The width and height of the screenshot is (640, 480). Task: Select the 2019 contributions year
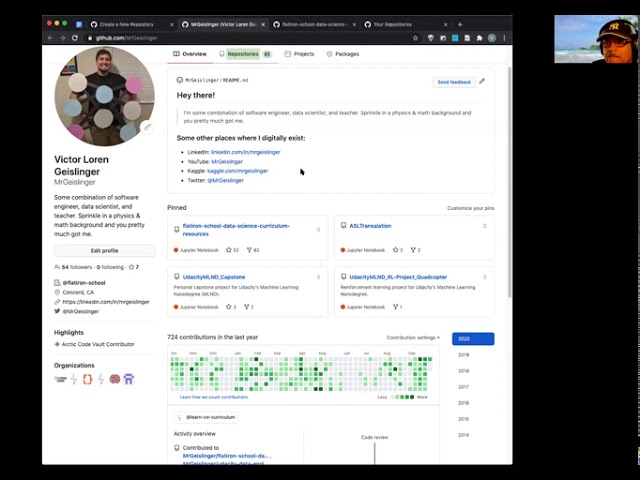coord(464,355)
